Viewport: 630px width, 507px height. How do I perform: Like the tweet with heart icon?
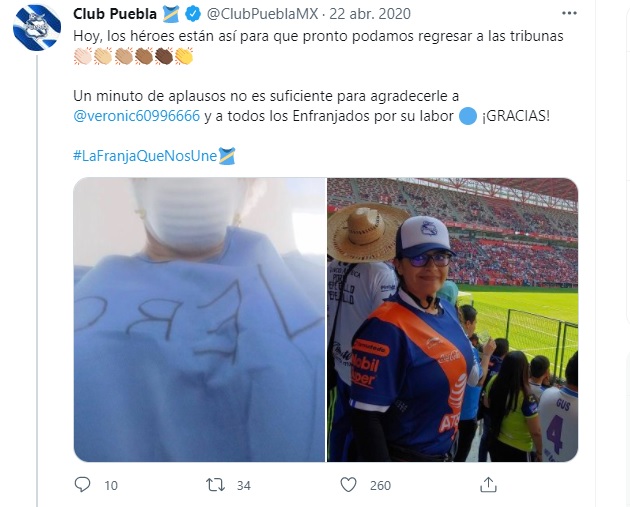point(348,485)
